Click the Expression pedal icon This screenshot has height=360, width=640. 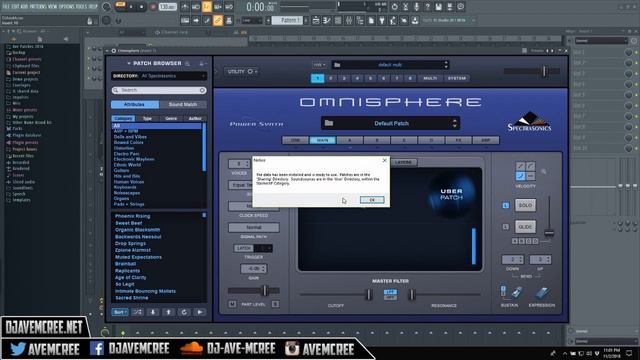[542, 293]
